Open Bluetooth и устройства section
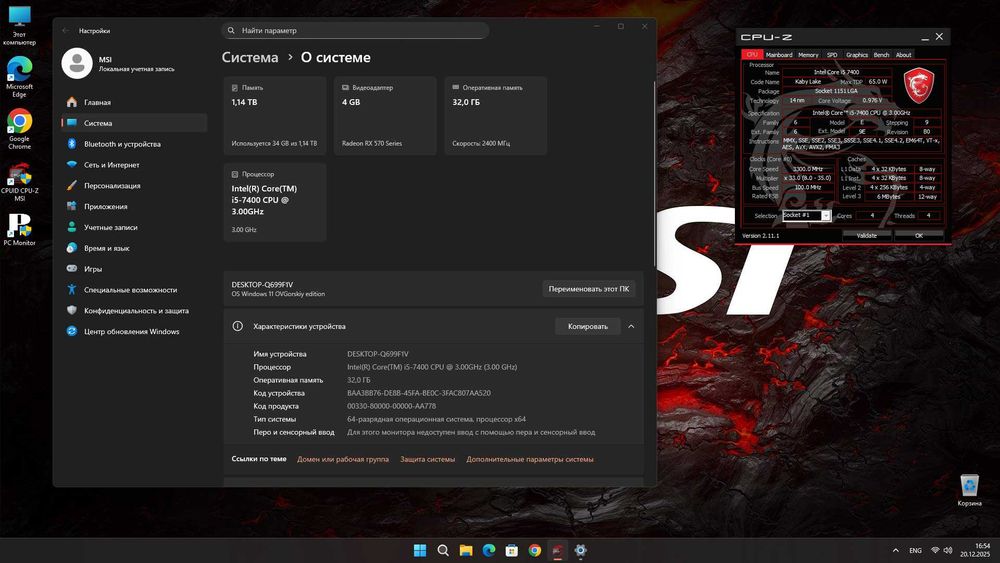The image size is (1000, 563). click(x=134, y=144)
